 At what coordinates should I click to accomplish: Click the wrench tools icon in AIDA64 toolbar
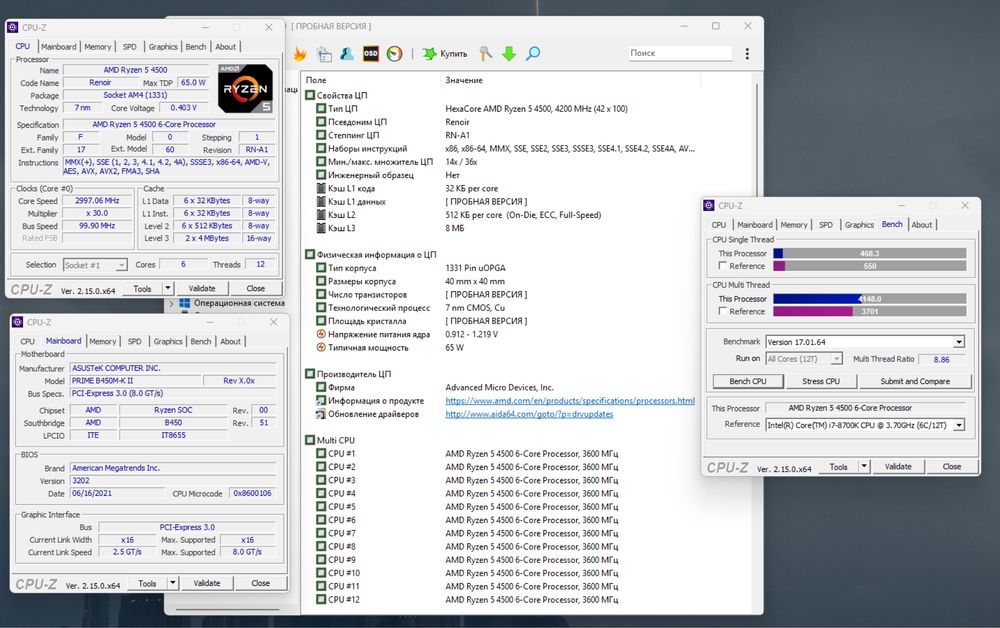tap(486, 54)
